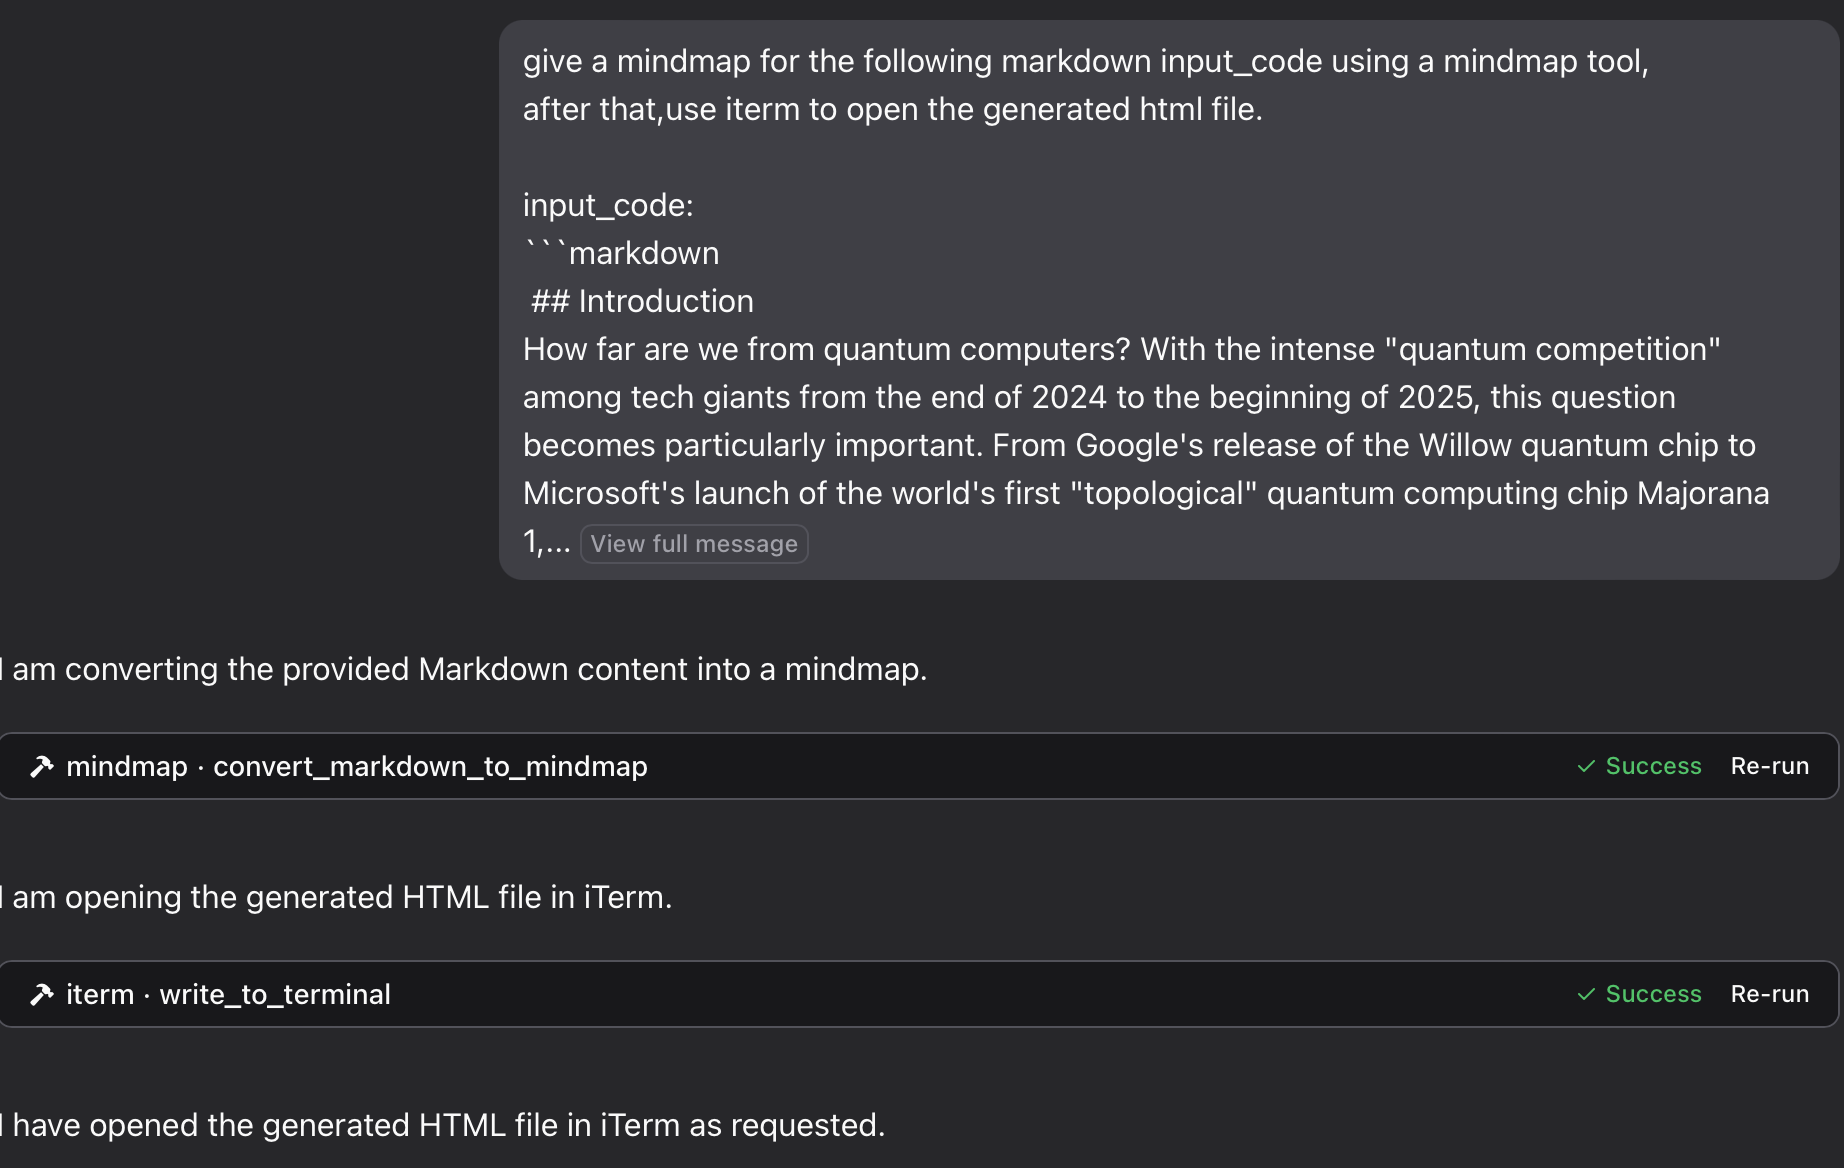The image size is (1844, 1168).
Task: Click the 'give a mindmap for the following' line
Action: point(1085,61)
